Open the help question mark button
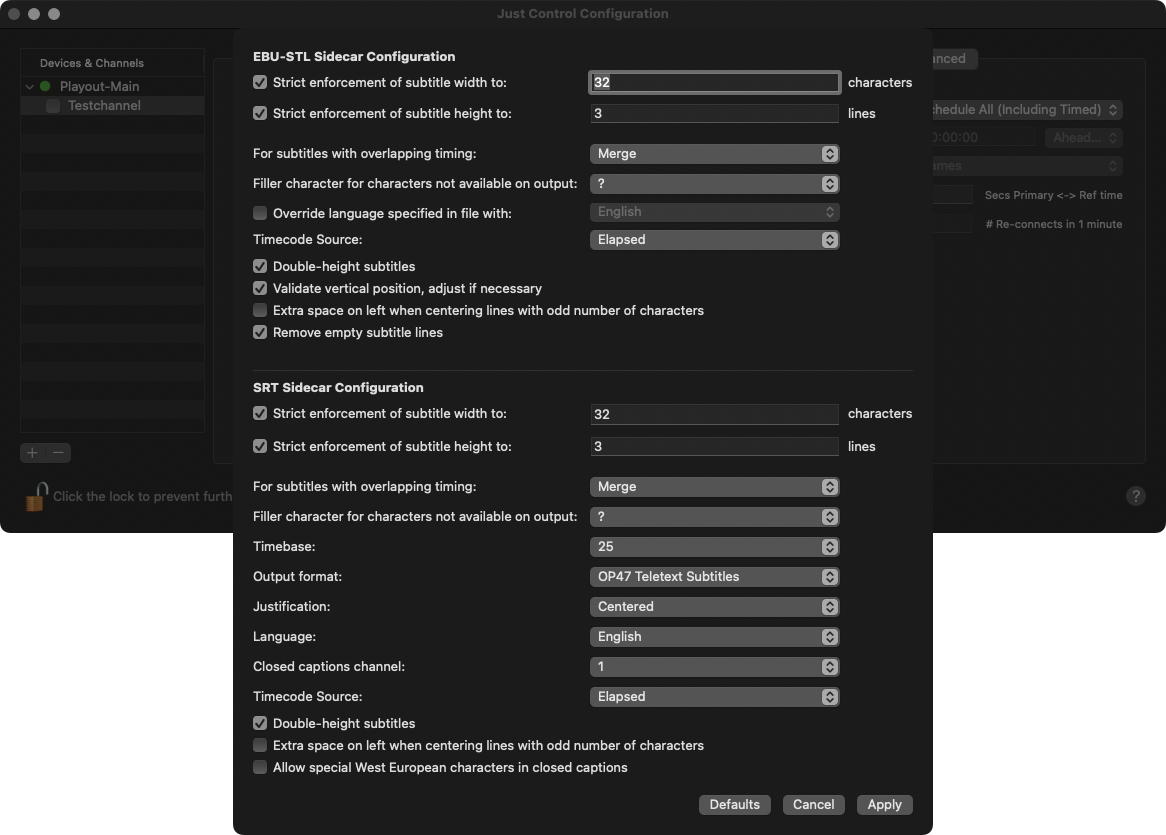This screenshot has width=1166, height=835. click(1136, 496)
